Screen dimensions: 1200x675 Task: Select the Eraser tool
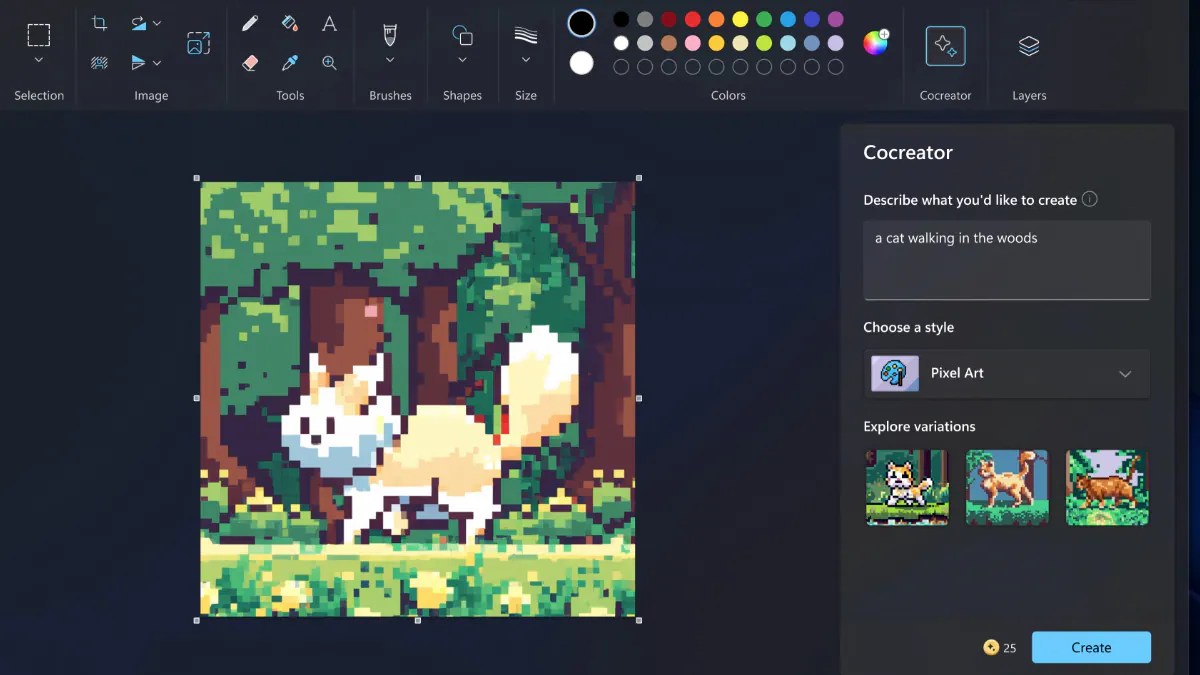pos(250,62)
